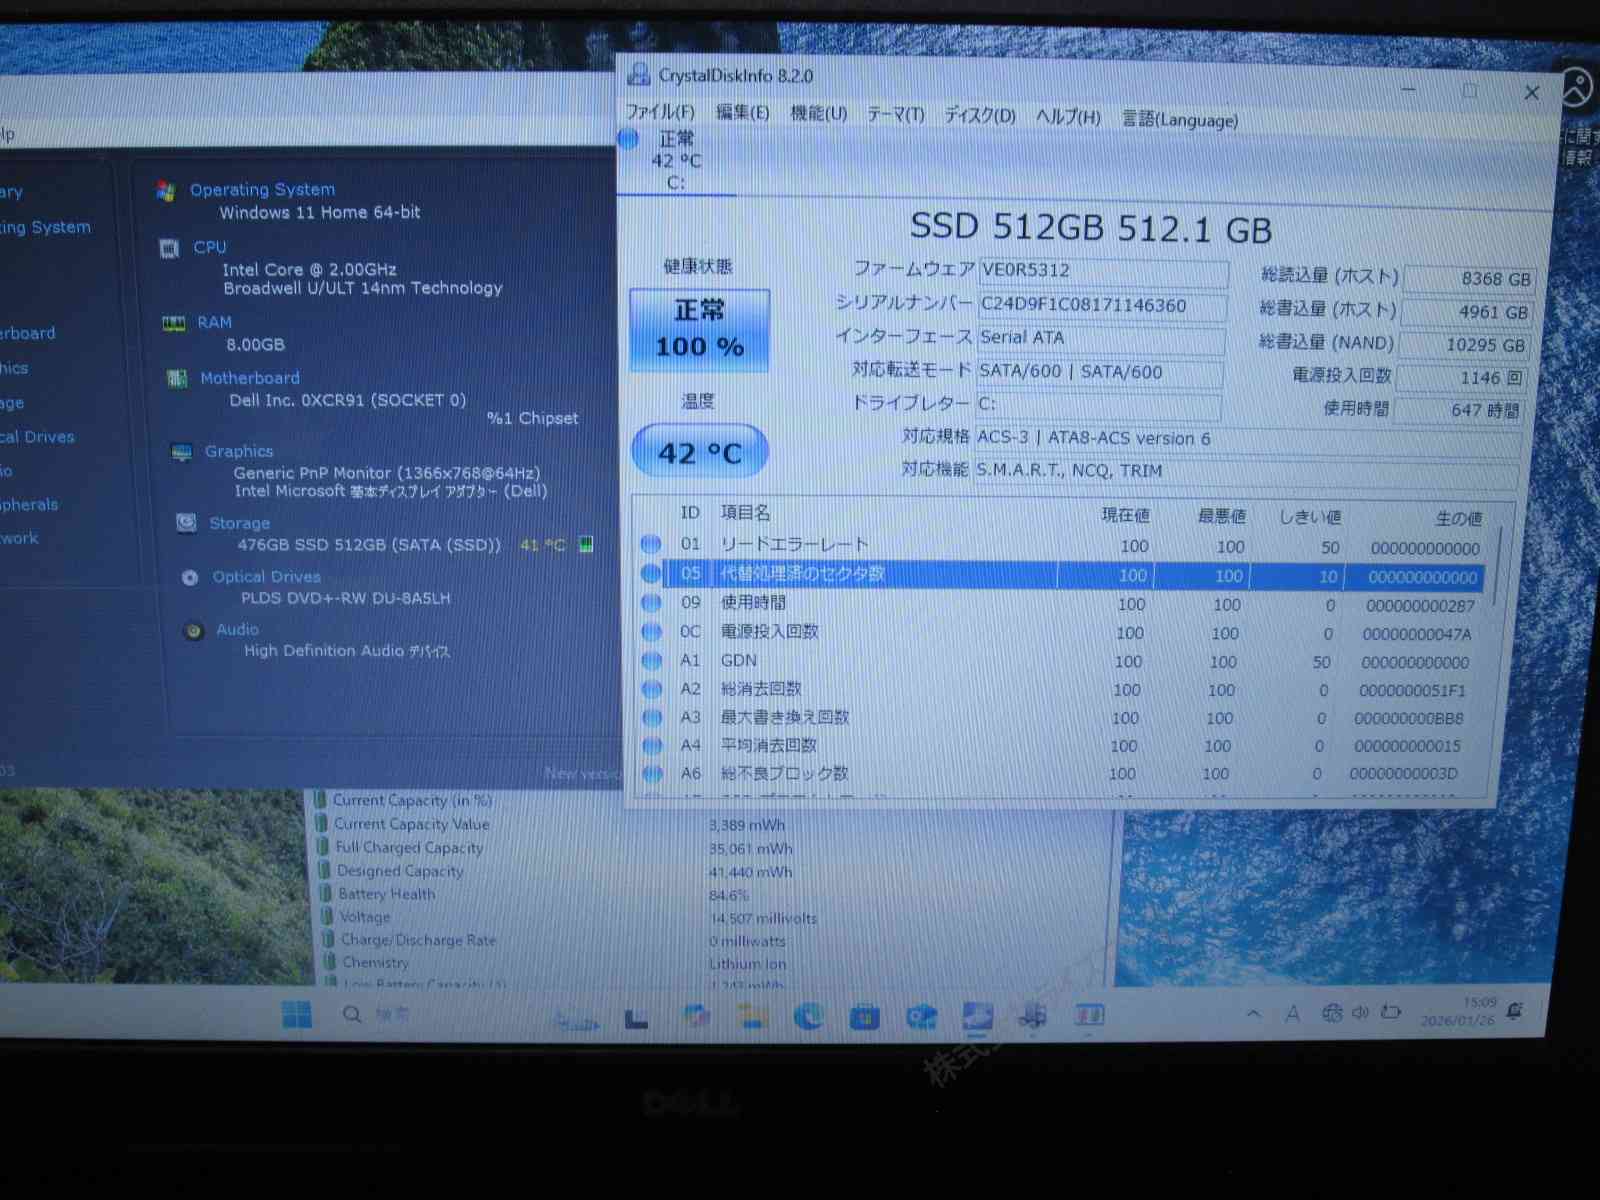The image size is (1600, 1200).
Task: Click the Storage link in Speccy summary
Action: tap(239, 523)
